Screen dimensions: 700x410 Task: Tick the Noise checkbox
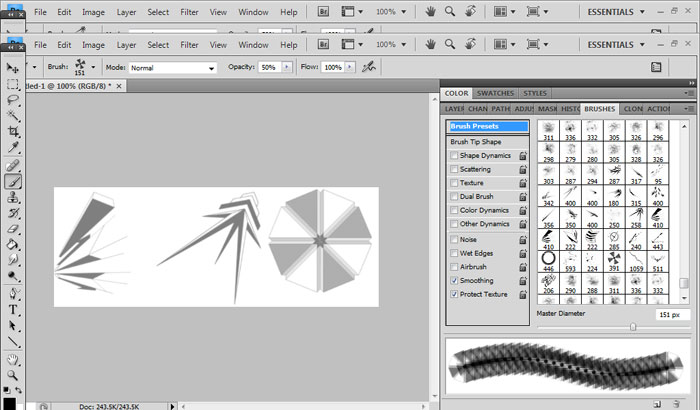pyautogui.click(x=454, y=239)
